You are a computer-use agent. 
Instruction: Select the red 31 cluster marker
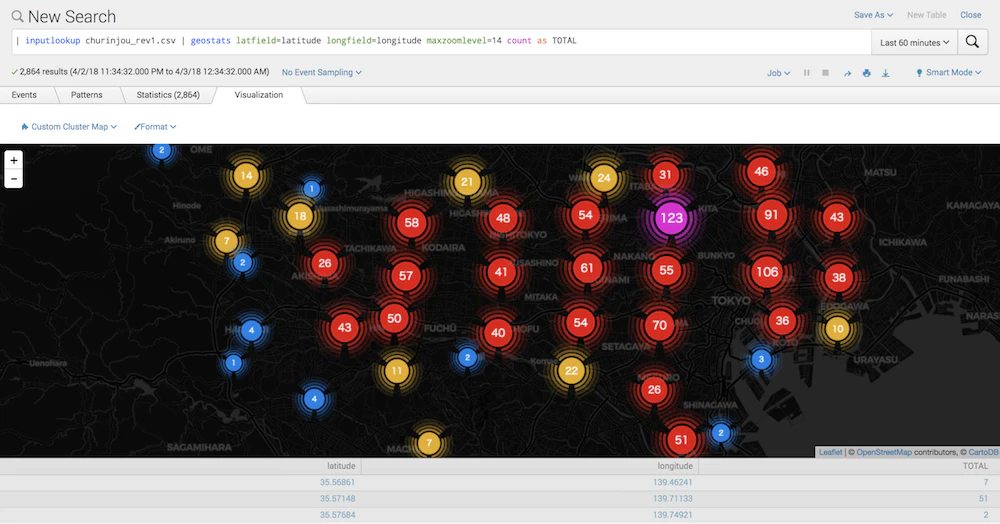pos(665,175)
